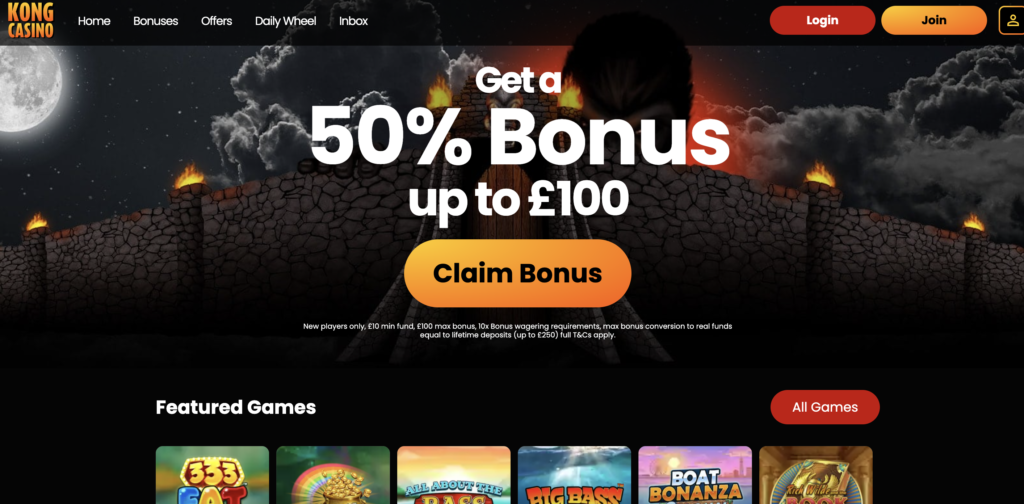
Task: Click the red Login button
Action: (822, 20)
